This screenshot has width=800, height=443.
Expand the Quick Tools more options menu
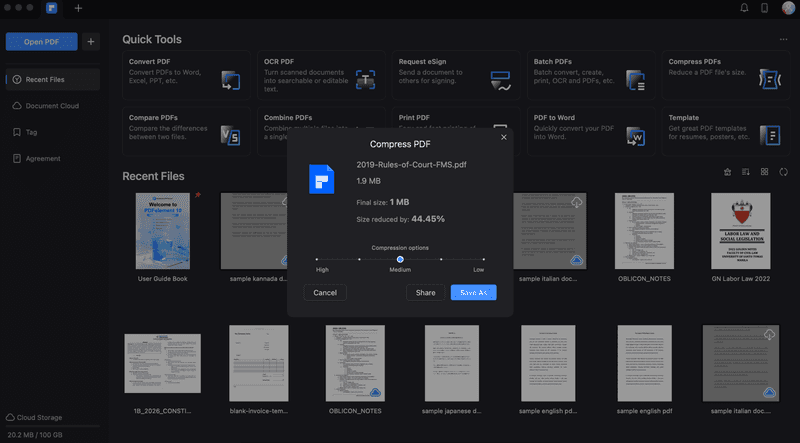coord(783,40)
